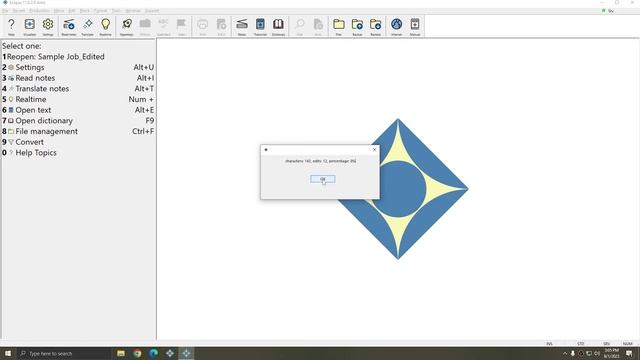
Task: Open the Dictionary book toolbar icon
Action: pyautogui.click(x=278, y=27)
